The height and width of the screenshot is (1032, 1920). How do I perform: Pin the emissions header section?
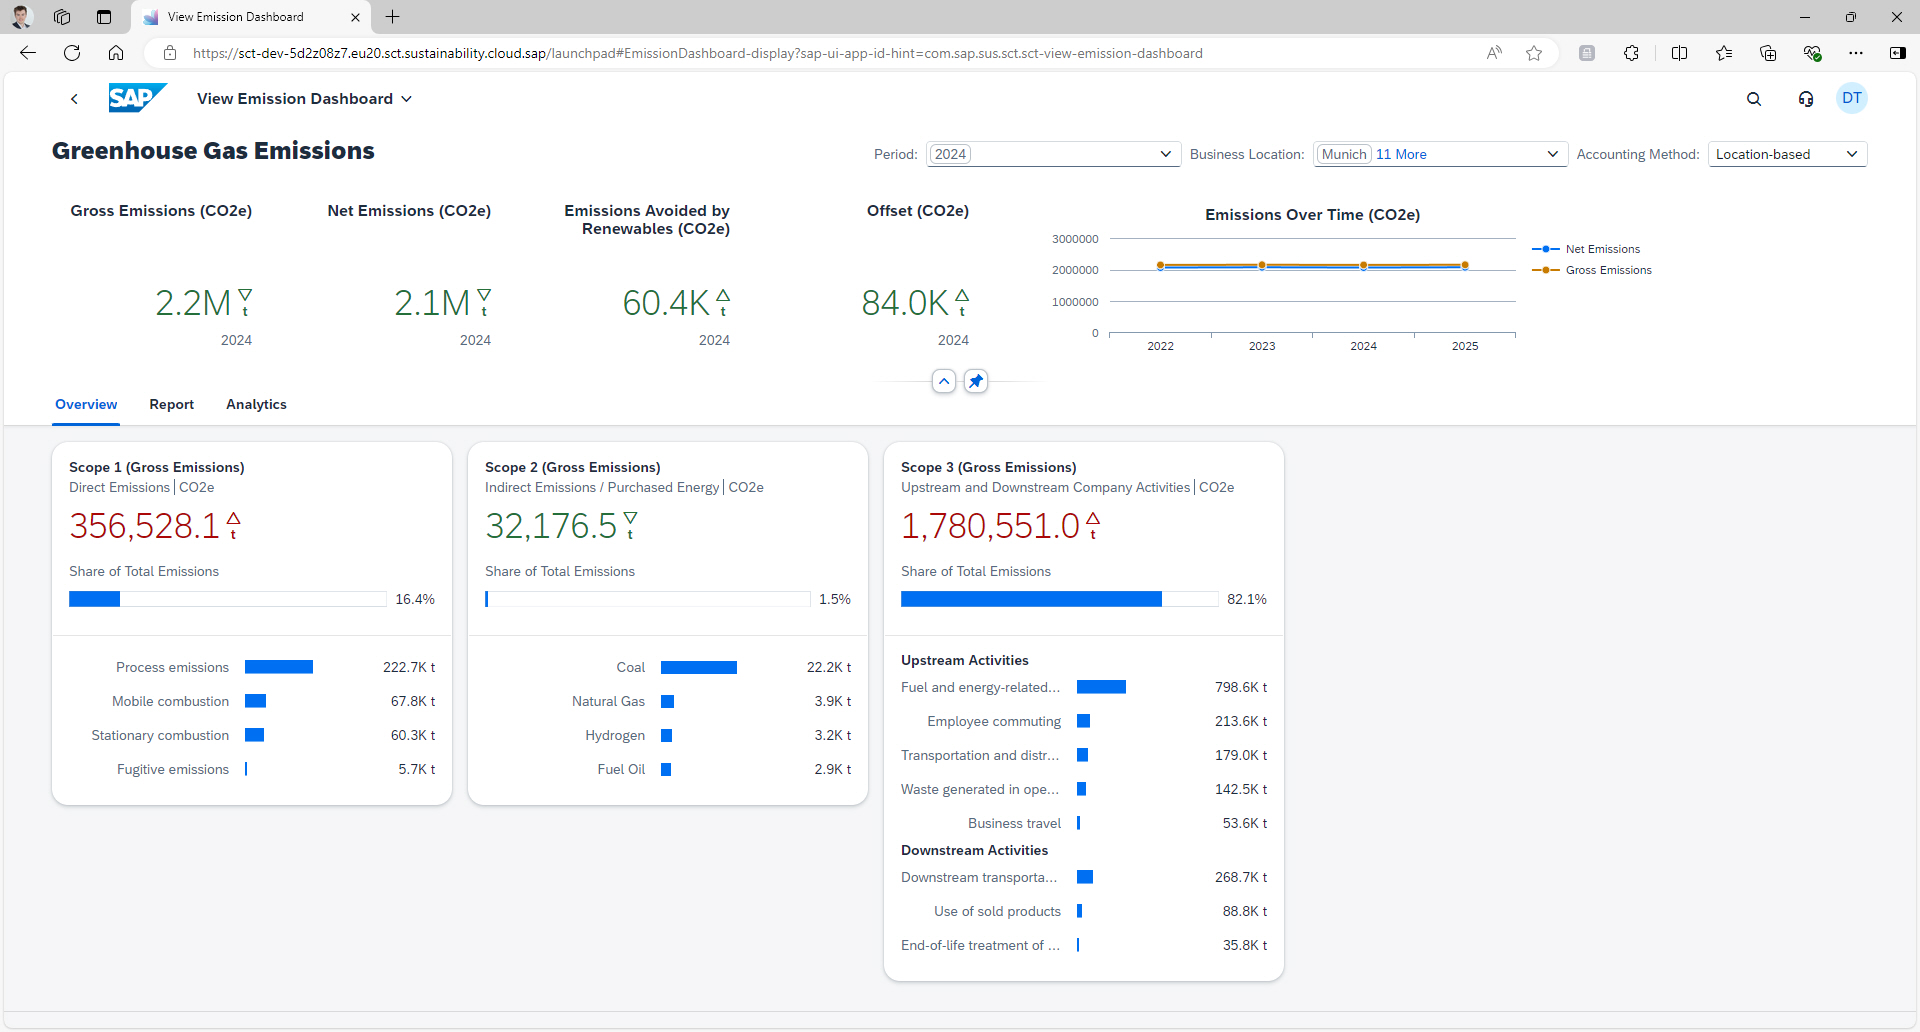tap(976, 381)
